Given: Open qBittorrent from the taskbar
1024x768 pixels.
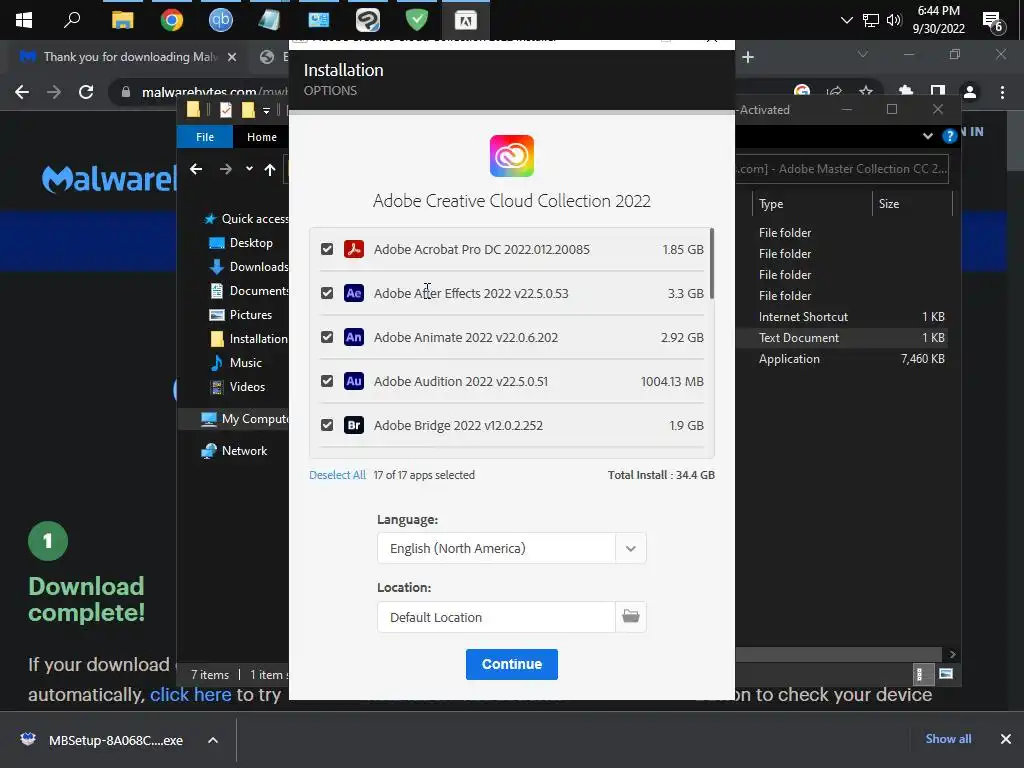Looking at the screenshot, I should 221,20.
